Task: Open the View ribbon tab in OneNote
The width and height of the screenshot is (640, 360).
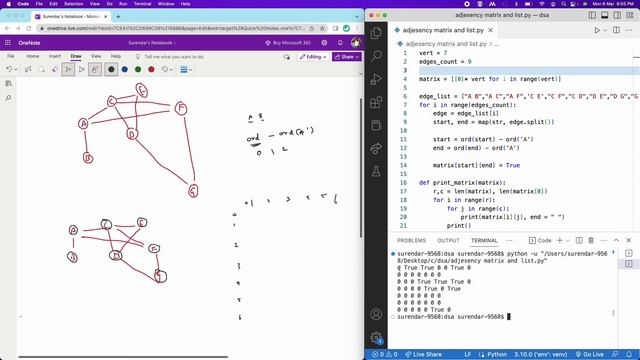Action: tap(96, 56)
